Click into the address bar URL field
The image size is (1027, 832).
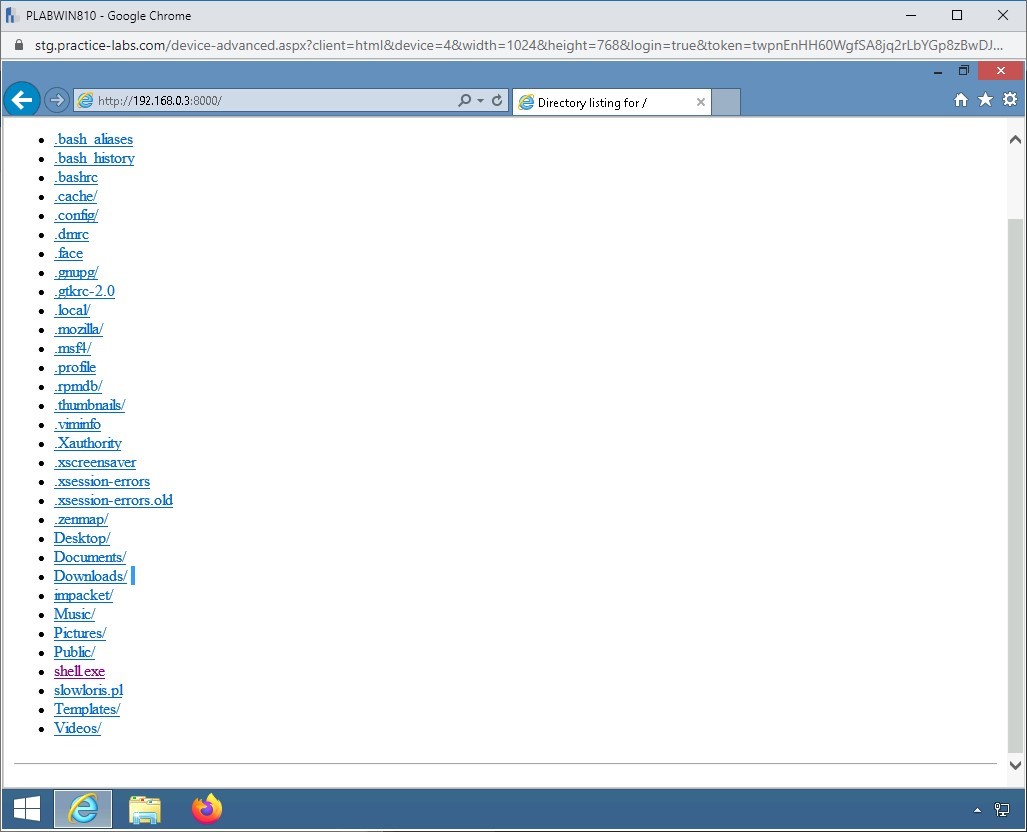pyautogui.click(x=270, y=101)
